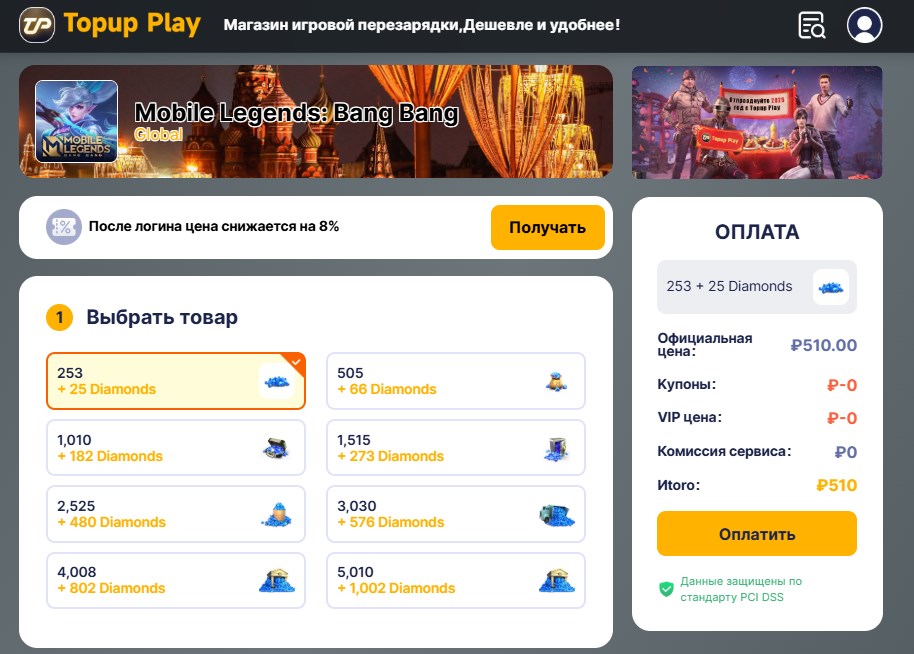Select the 5,010 + 1,002 Diamonds package
The image size is (914, 654).
click(456, 580)
